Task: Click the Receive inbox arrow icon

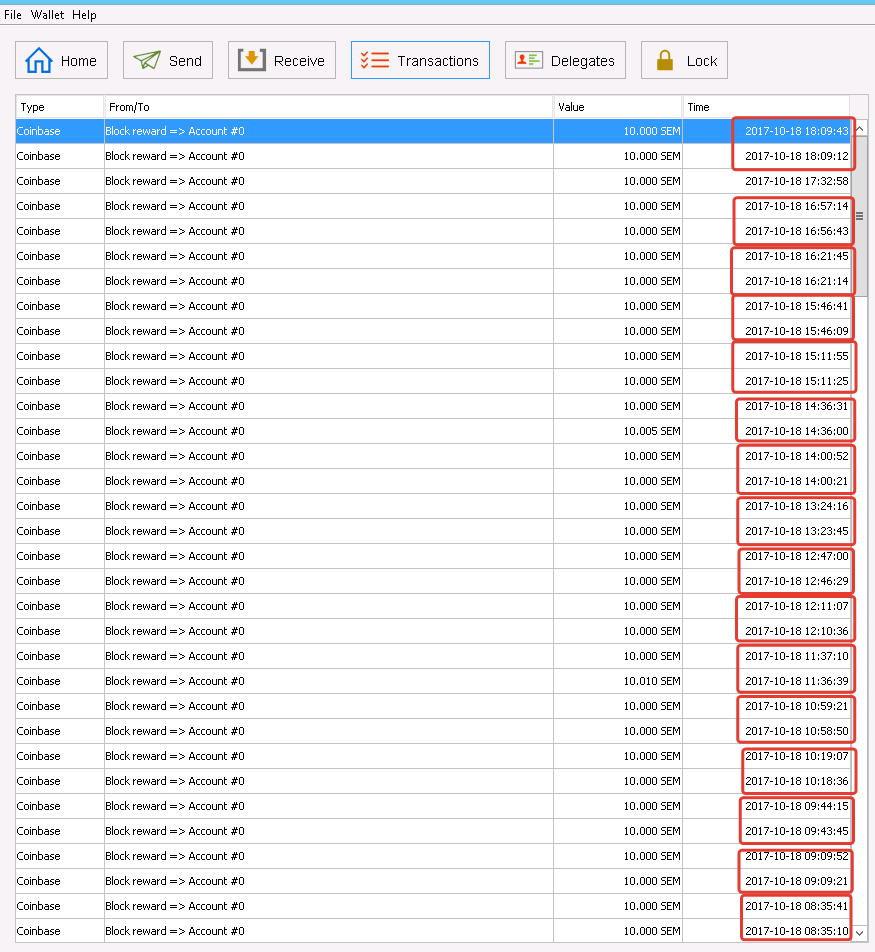Action: pyautogui.click(x=251, y=60)
